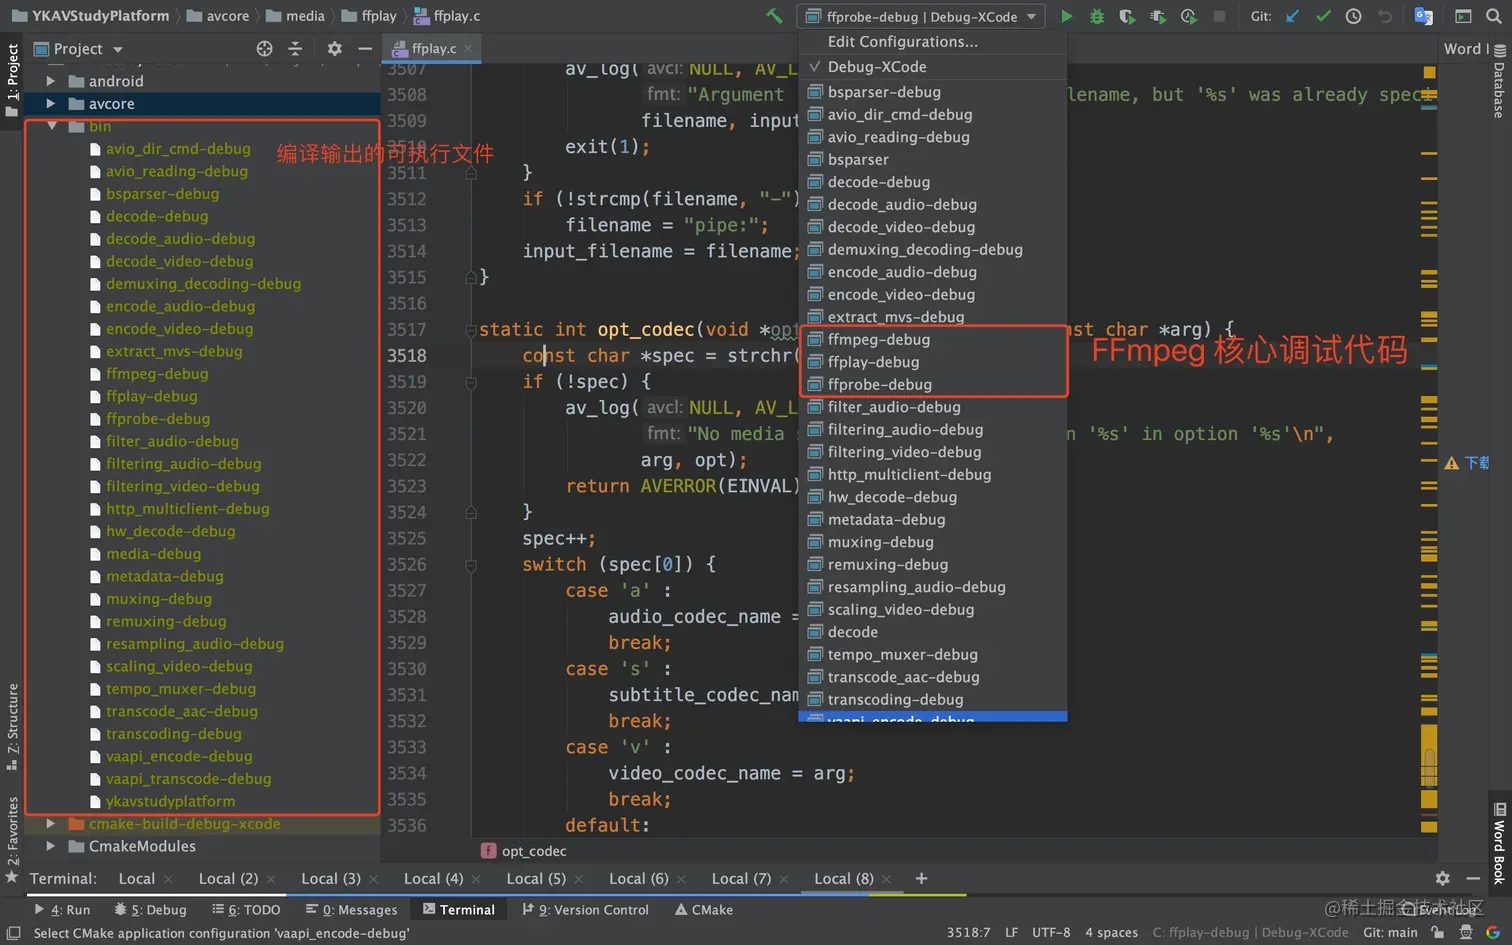
Task: Click the 4 spaces indent setting
Action: [1111, 932]
